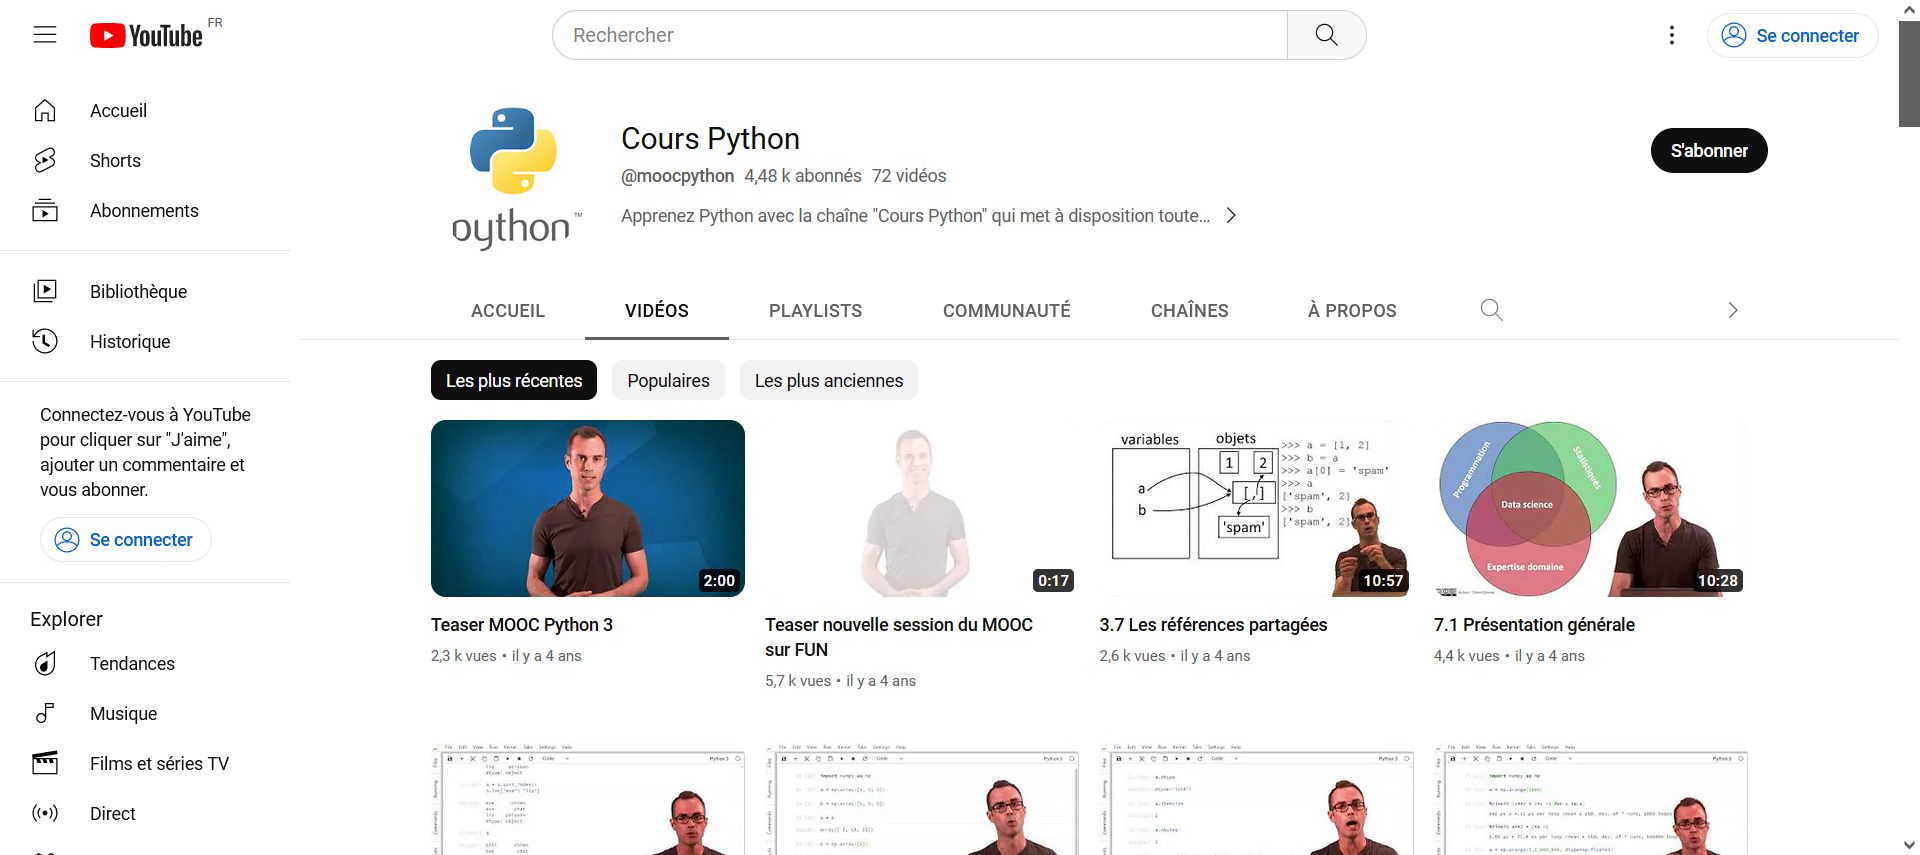Click the Shorts sidebar label

(115, 160)
